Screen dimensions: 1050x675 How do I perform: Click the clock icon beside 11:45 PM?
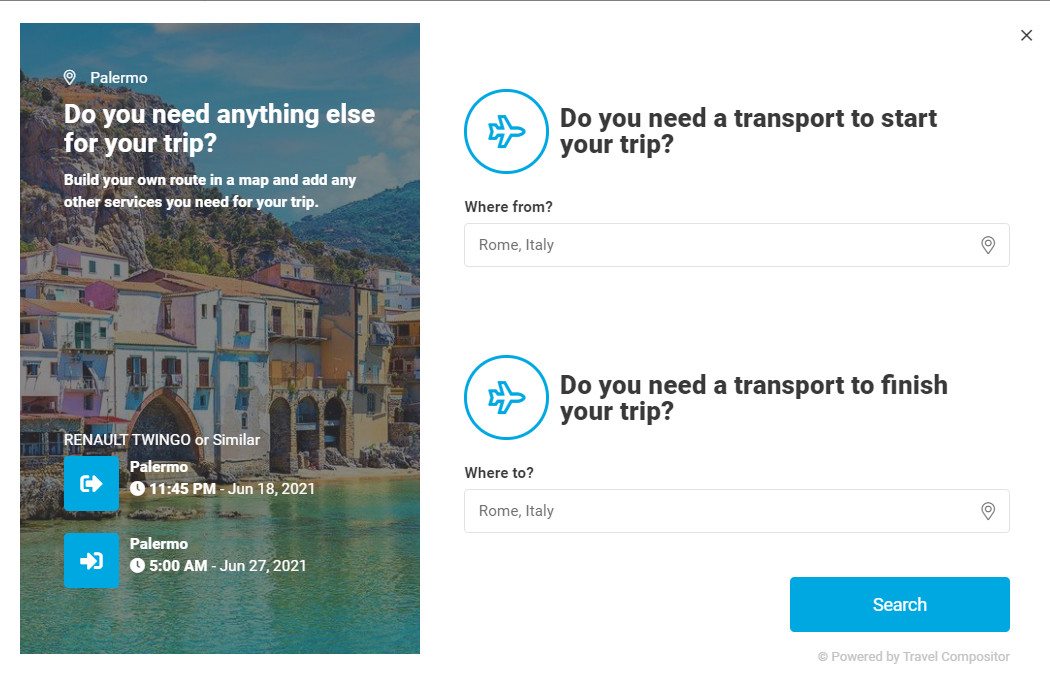coord(138,489)
